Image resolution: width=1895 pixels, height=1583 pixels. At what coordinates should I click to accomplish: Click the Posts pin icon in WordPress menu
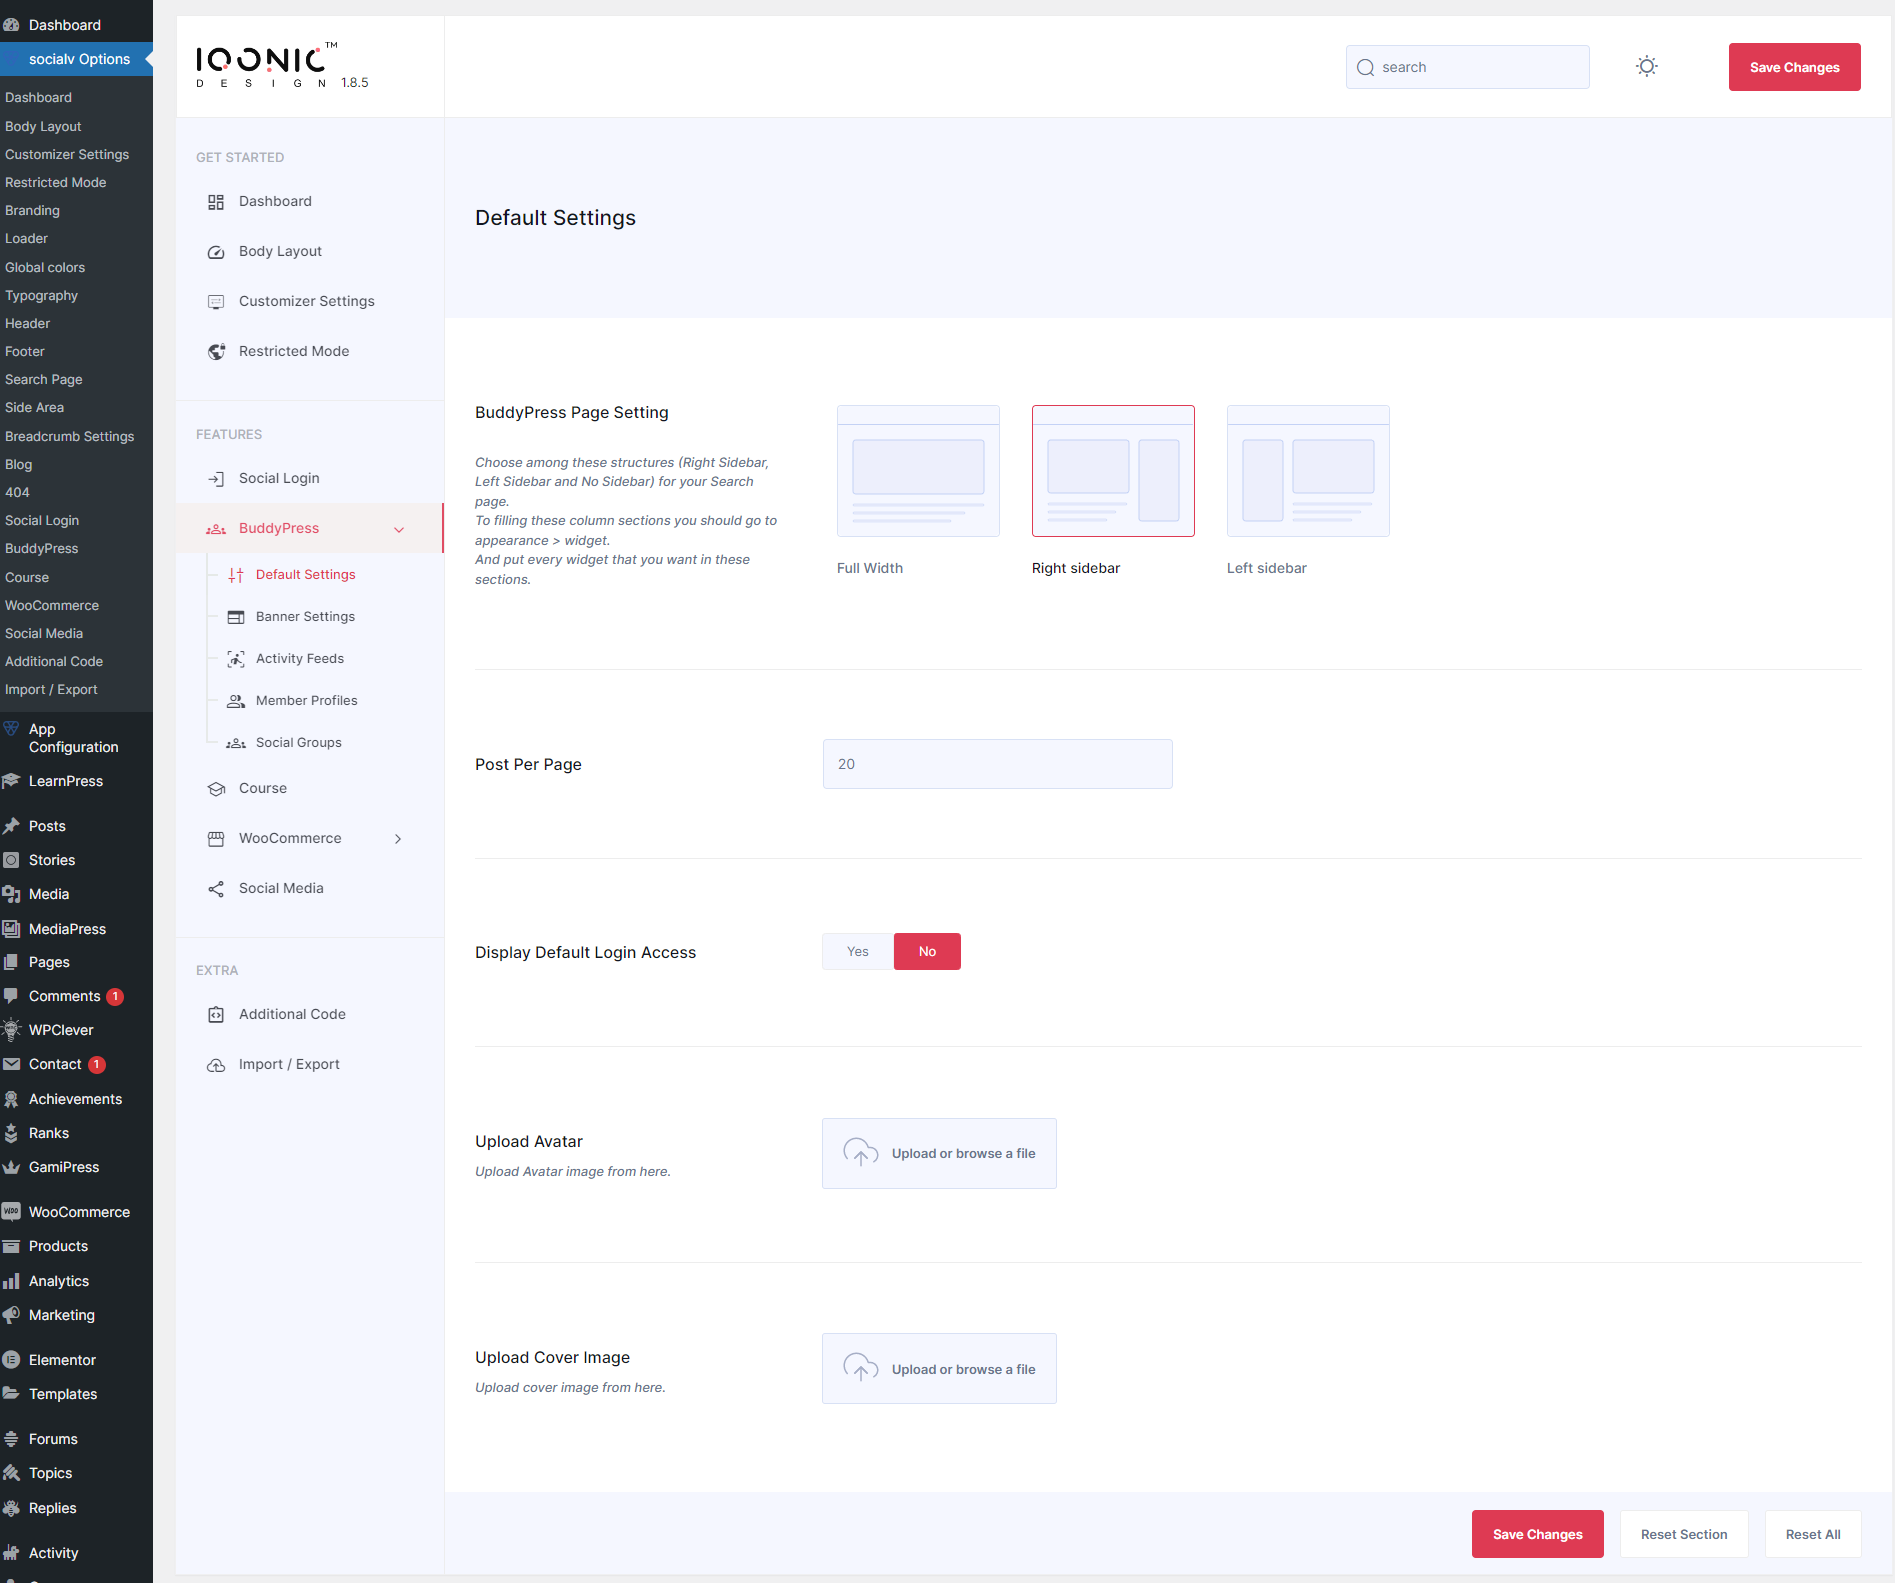[x=12, y=826]
